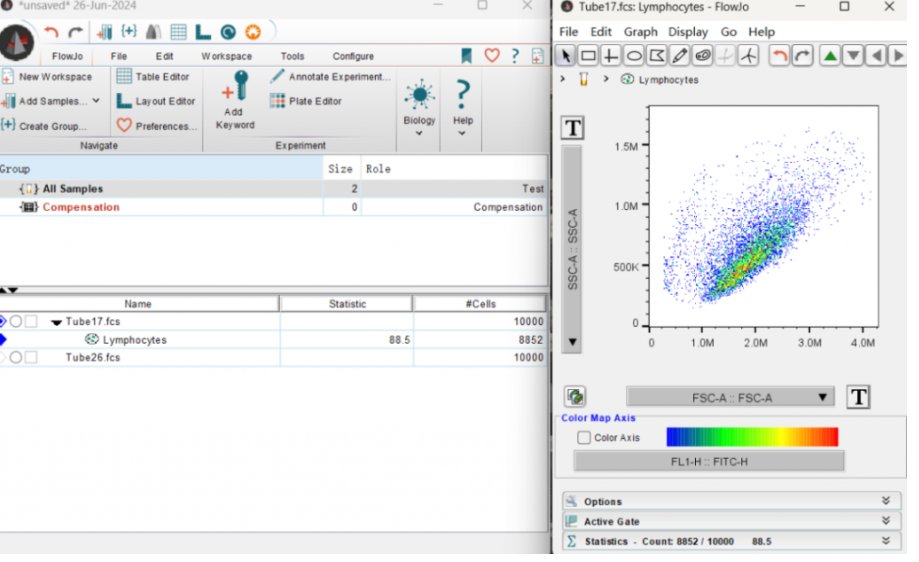The image size is (919, 562).
Task: Click the undo arrow in workspace quick toolbar
Action: click(52, 32)
